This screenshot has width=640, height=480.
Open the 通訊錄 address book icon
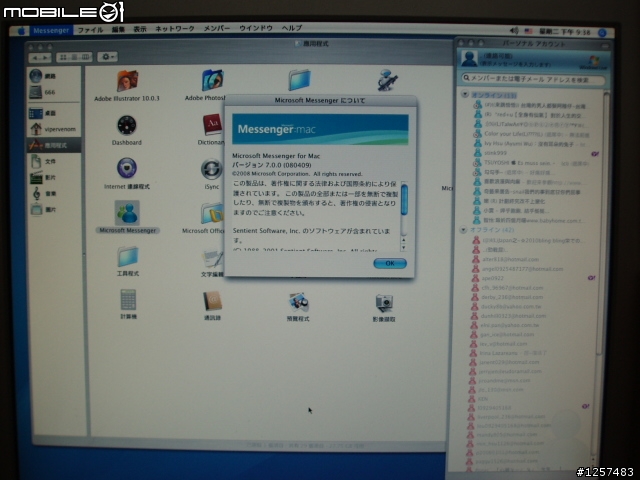(212, 301)
